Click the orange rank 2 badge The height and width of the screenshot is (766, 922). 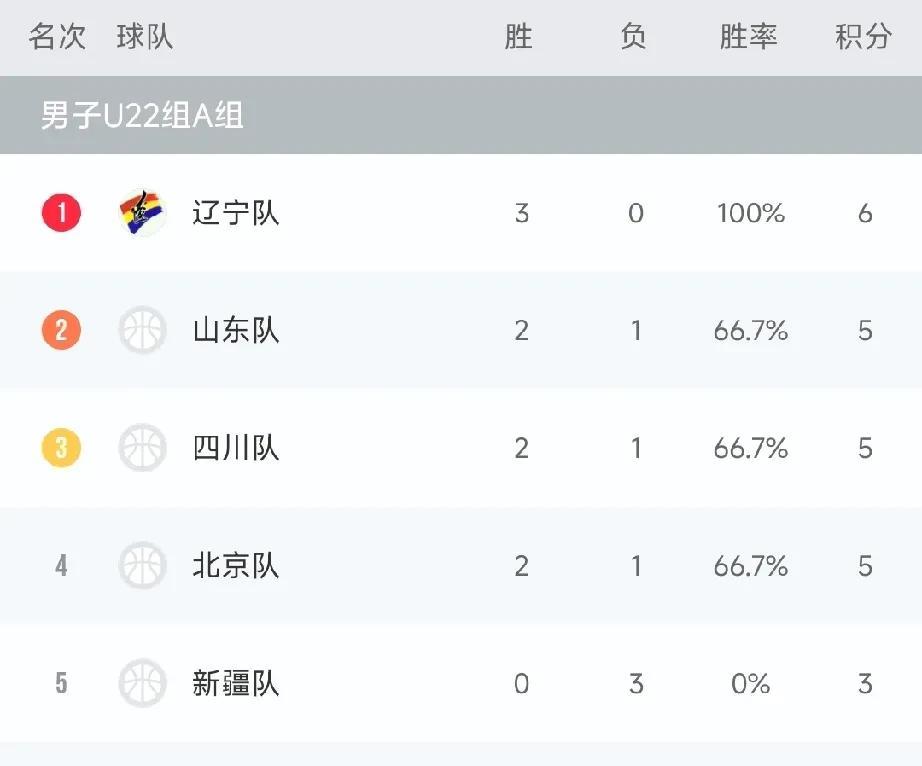pos(61,330)
